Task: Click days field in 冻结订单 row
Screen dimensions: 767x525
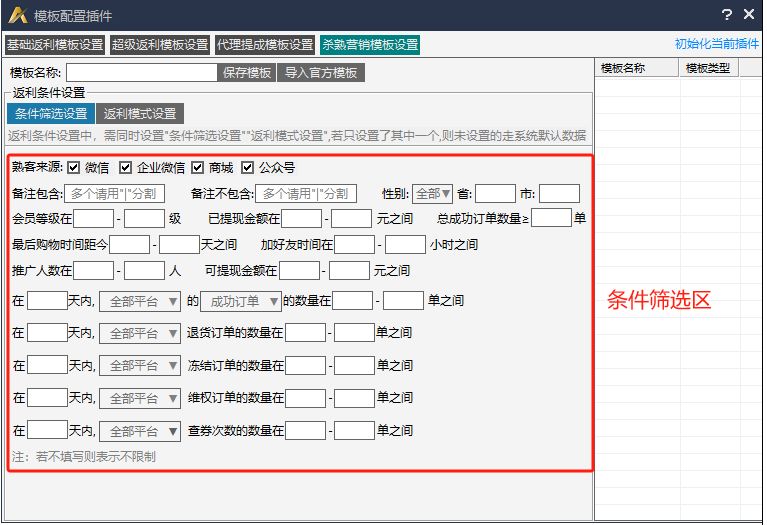Action: coord(47,365)
